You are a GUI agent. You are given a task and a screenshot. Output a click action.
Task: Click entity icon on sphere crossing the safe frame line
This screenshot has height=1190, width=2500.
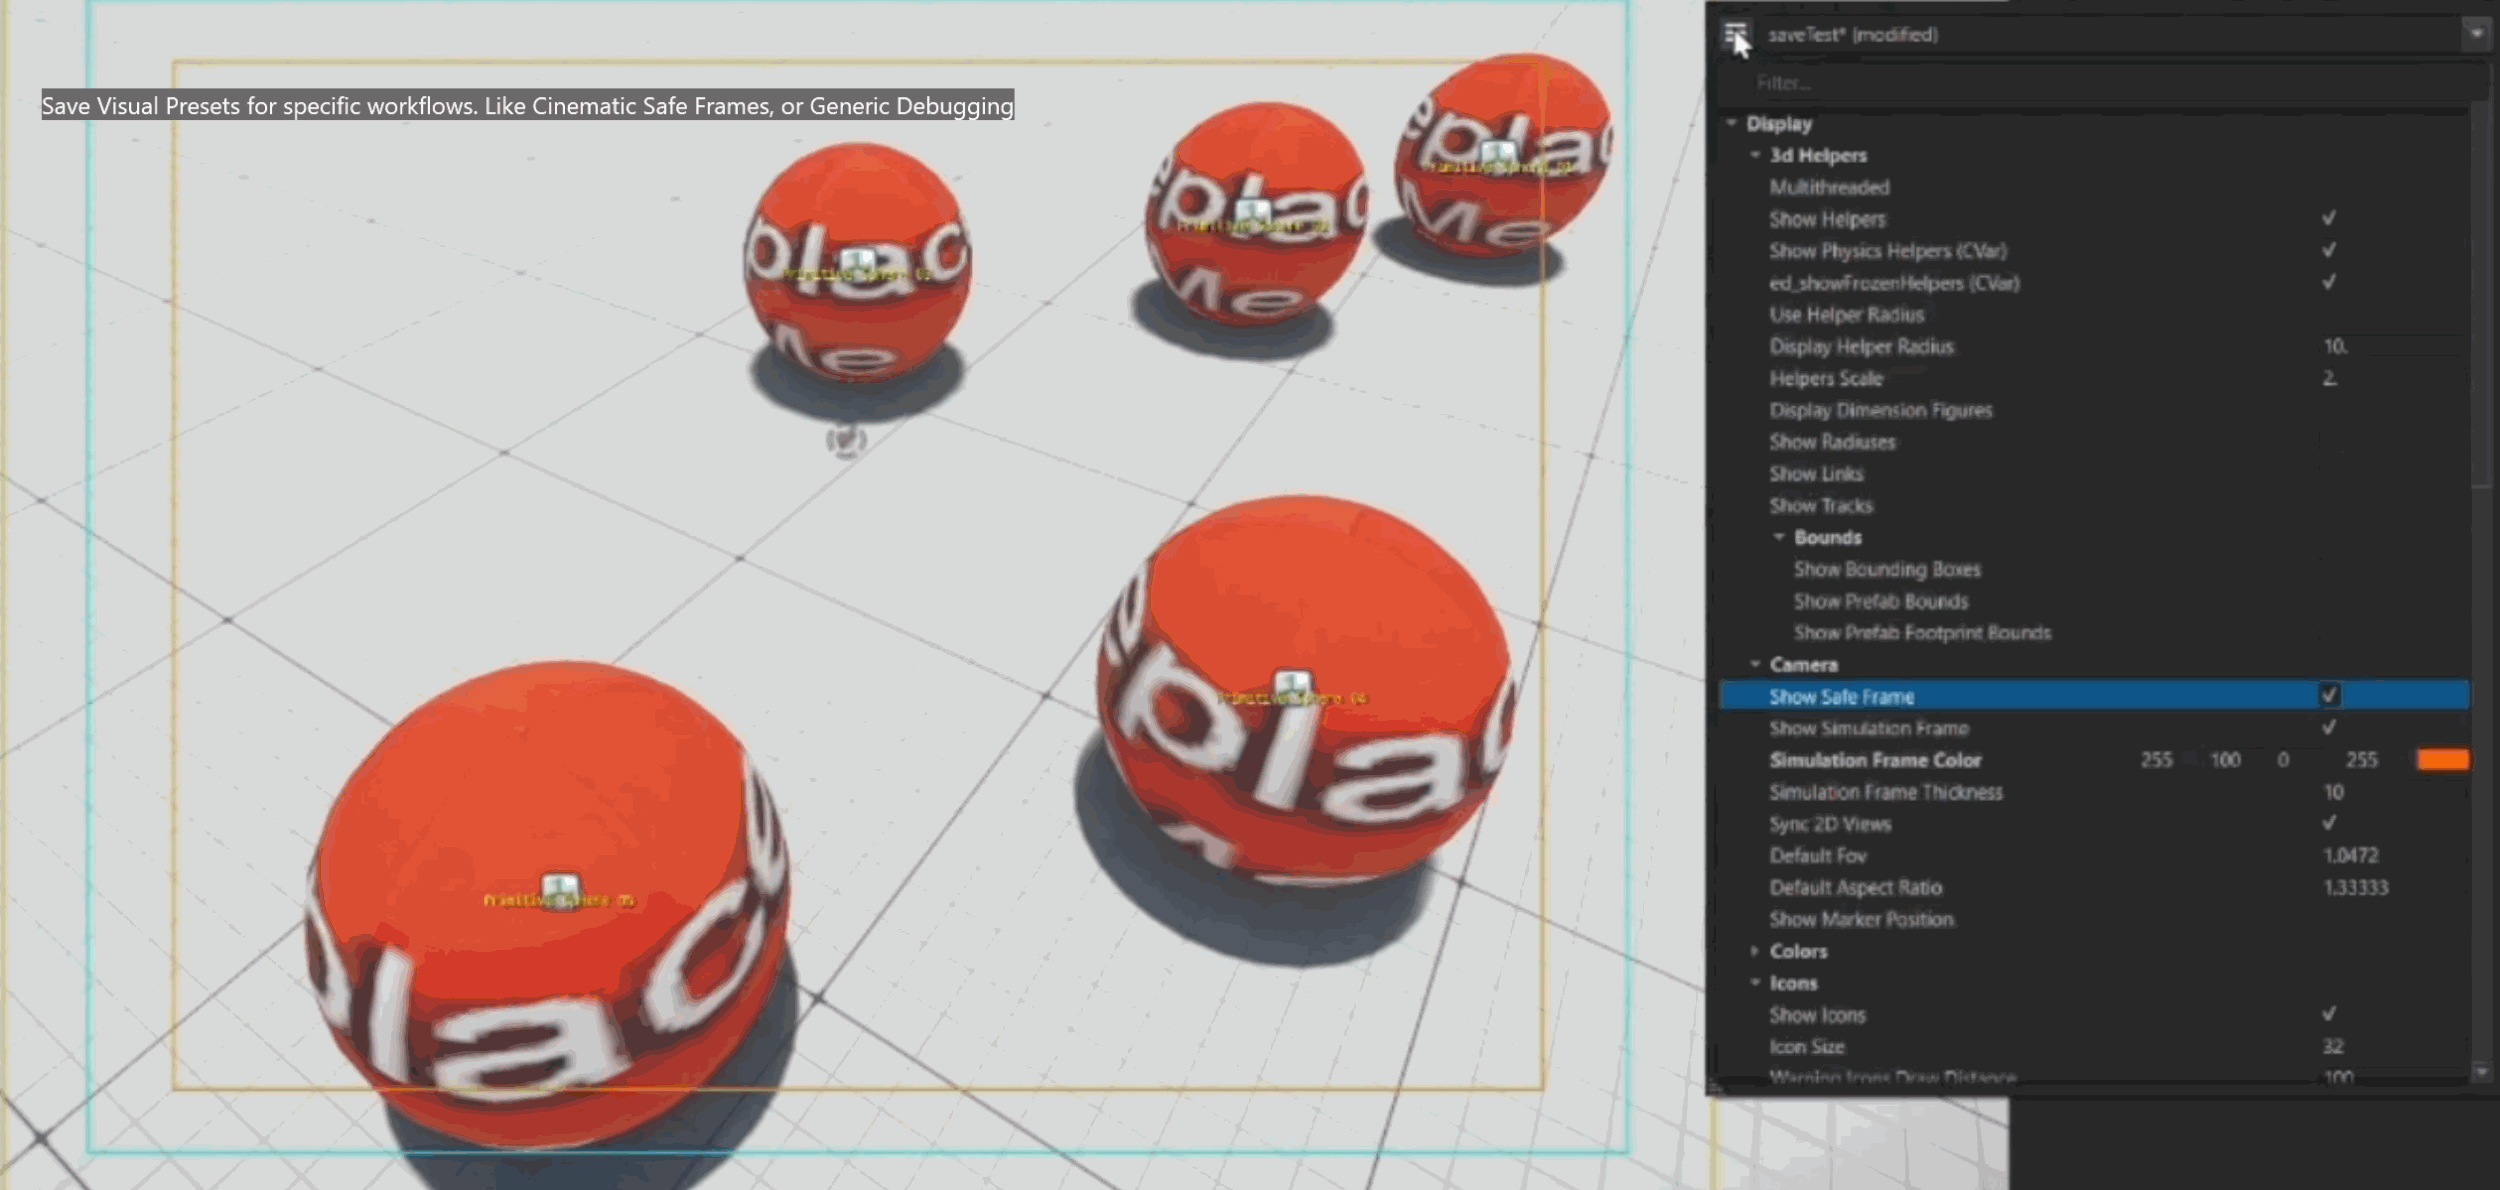(1497, 153)
